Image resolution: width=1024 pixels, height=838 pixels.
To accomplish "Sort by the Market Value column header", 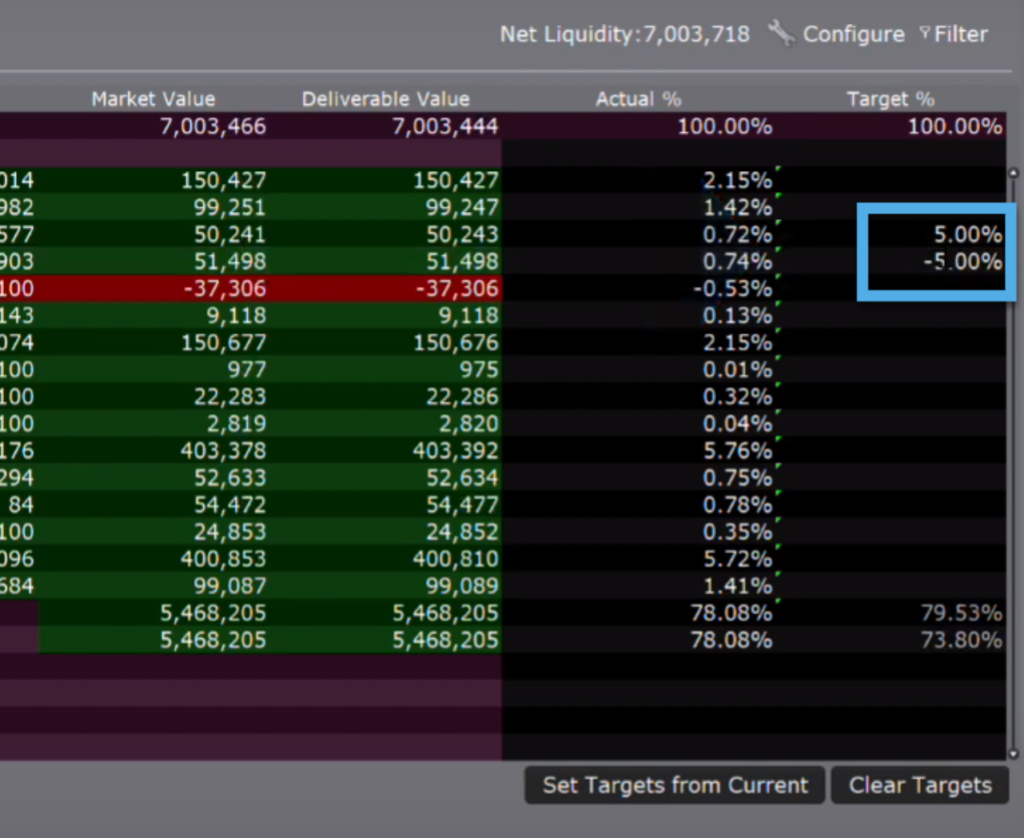I will point(153,99).
